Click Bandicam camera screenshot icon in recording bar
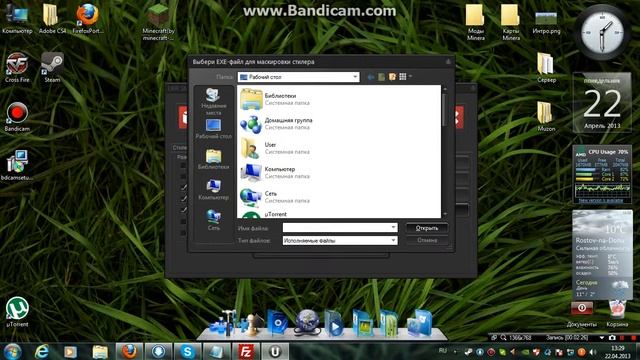Screen dimensions: 640x360 point(611,338)
